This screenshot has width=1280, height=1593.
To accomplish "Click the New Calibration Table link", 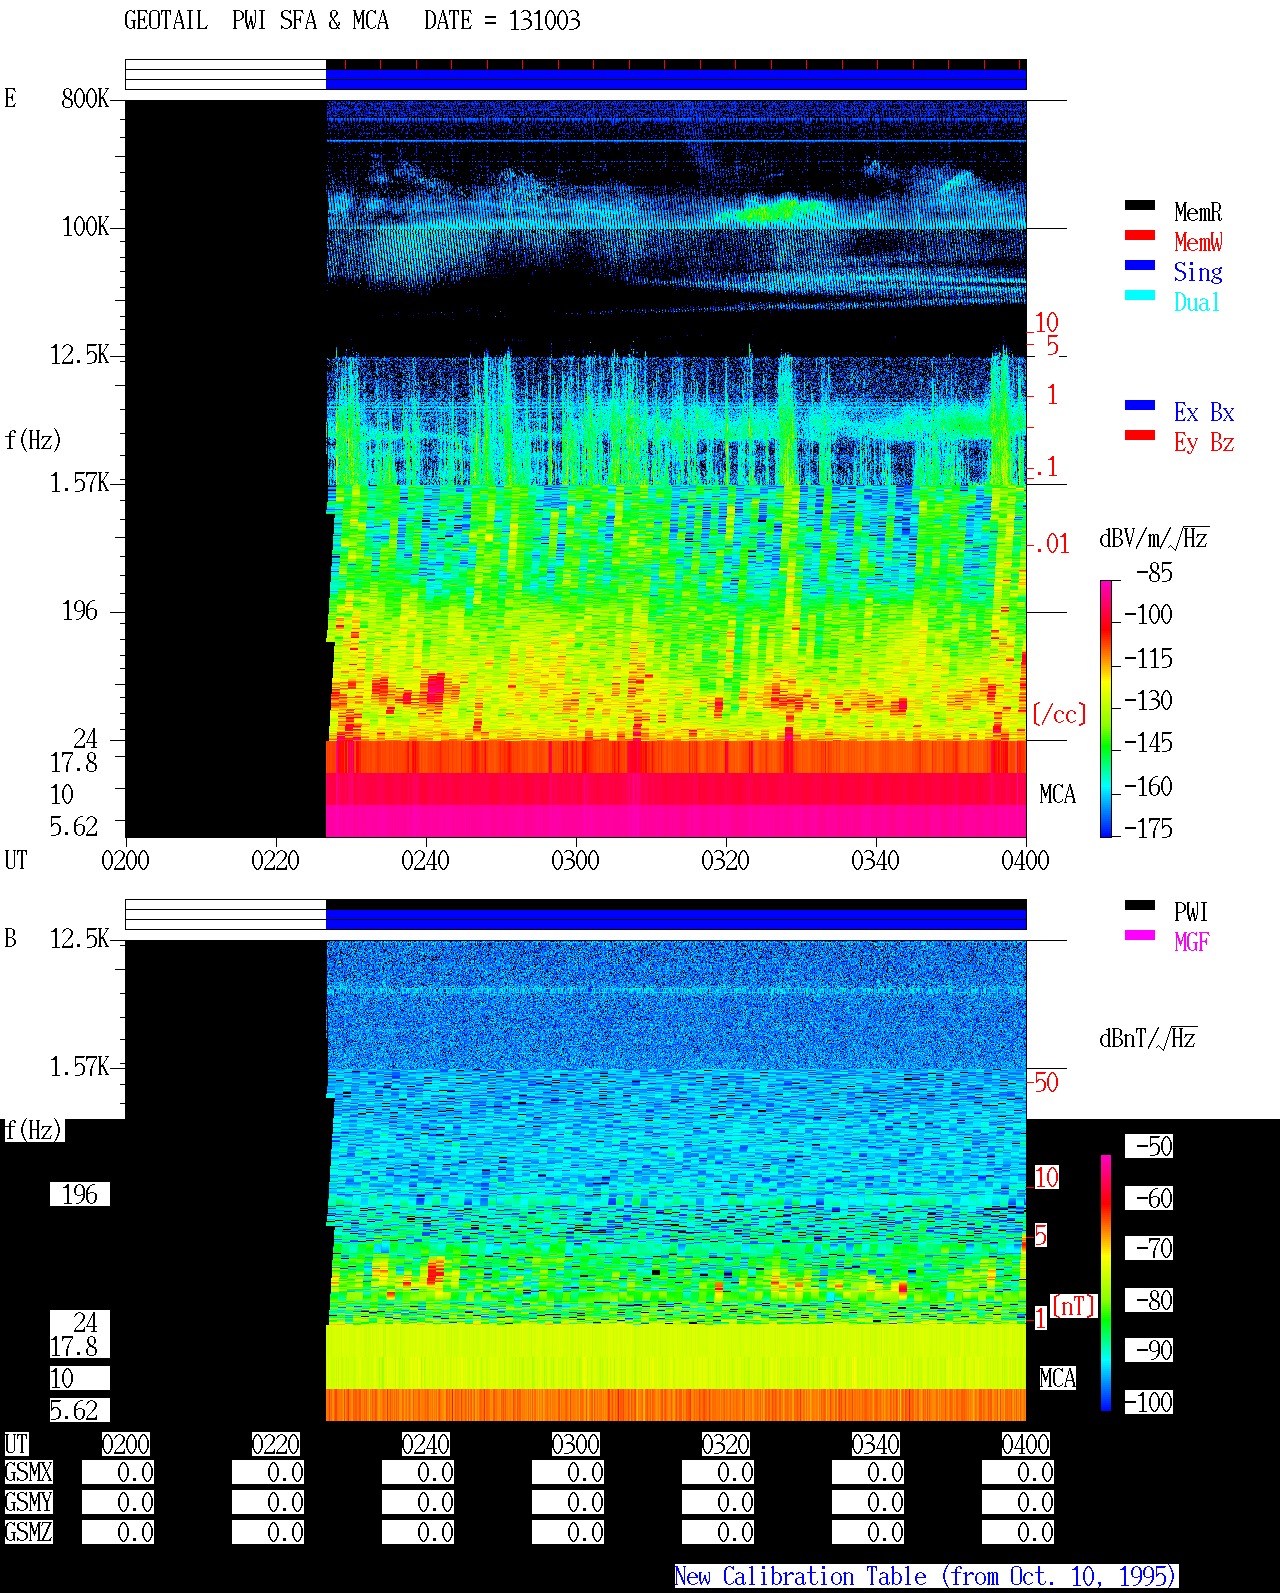I will (x=926, y=1576).
